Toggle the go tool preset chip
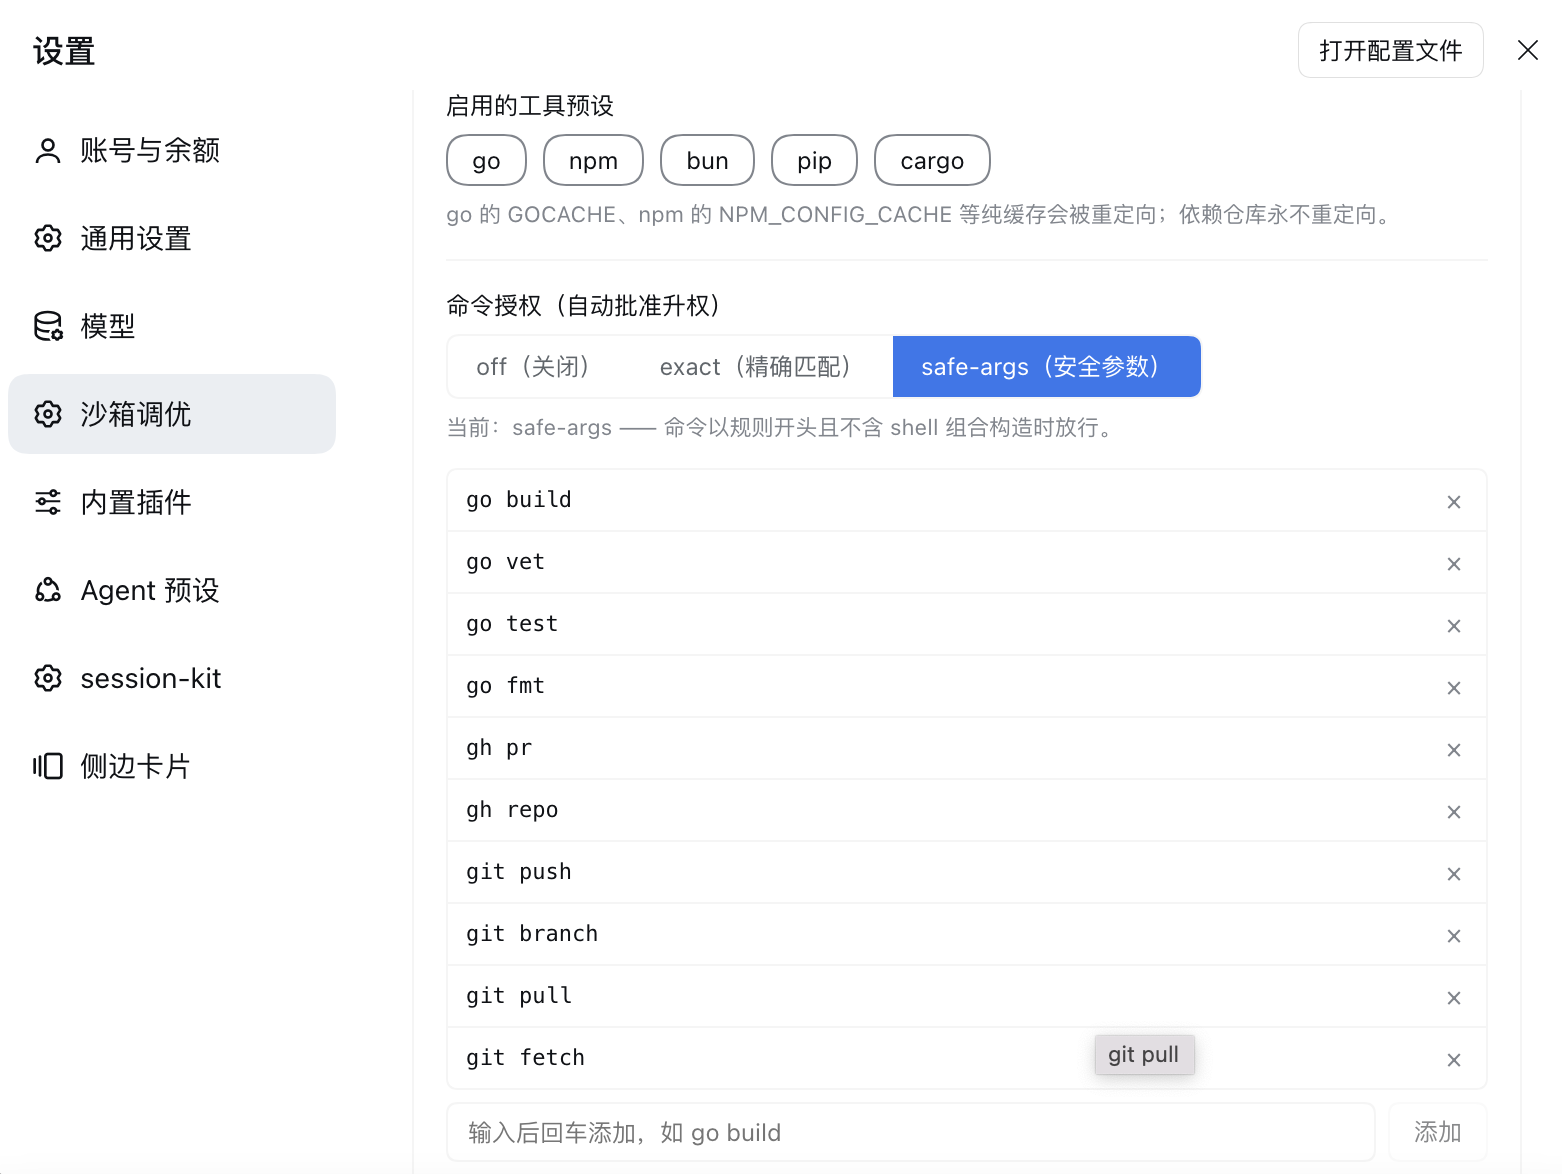Viewport: 1562px width, 1174px height. point(486,160)
